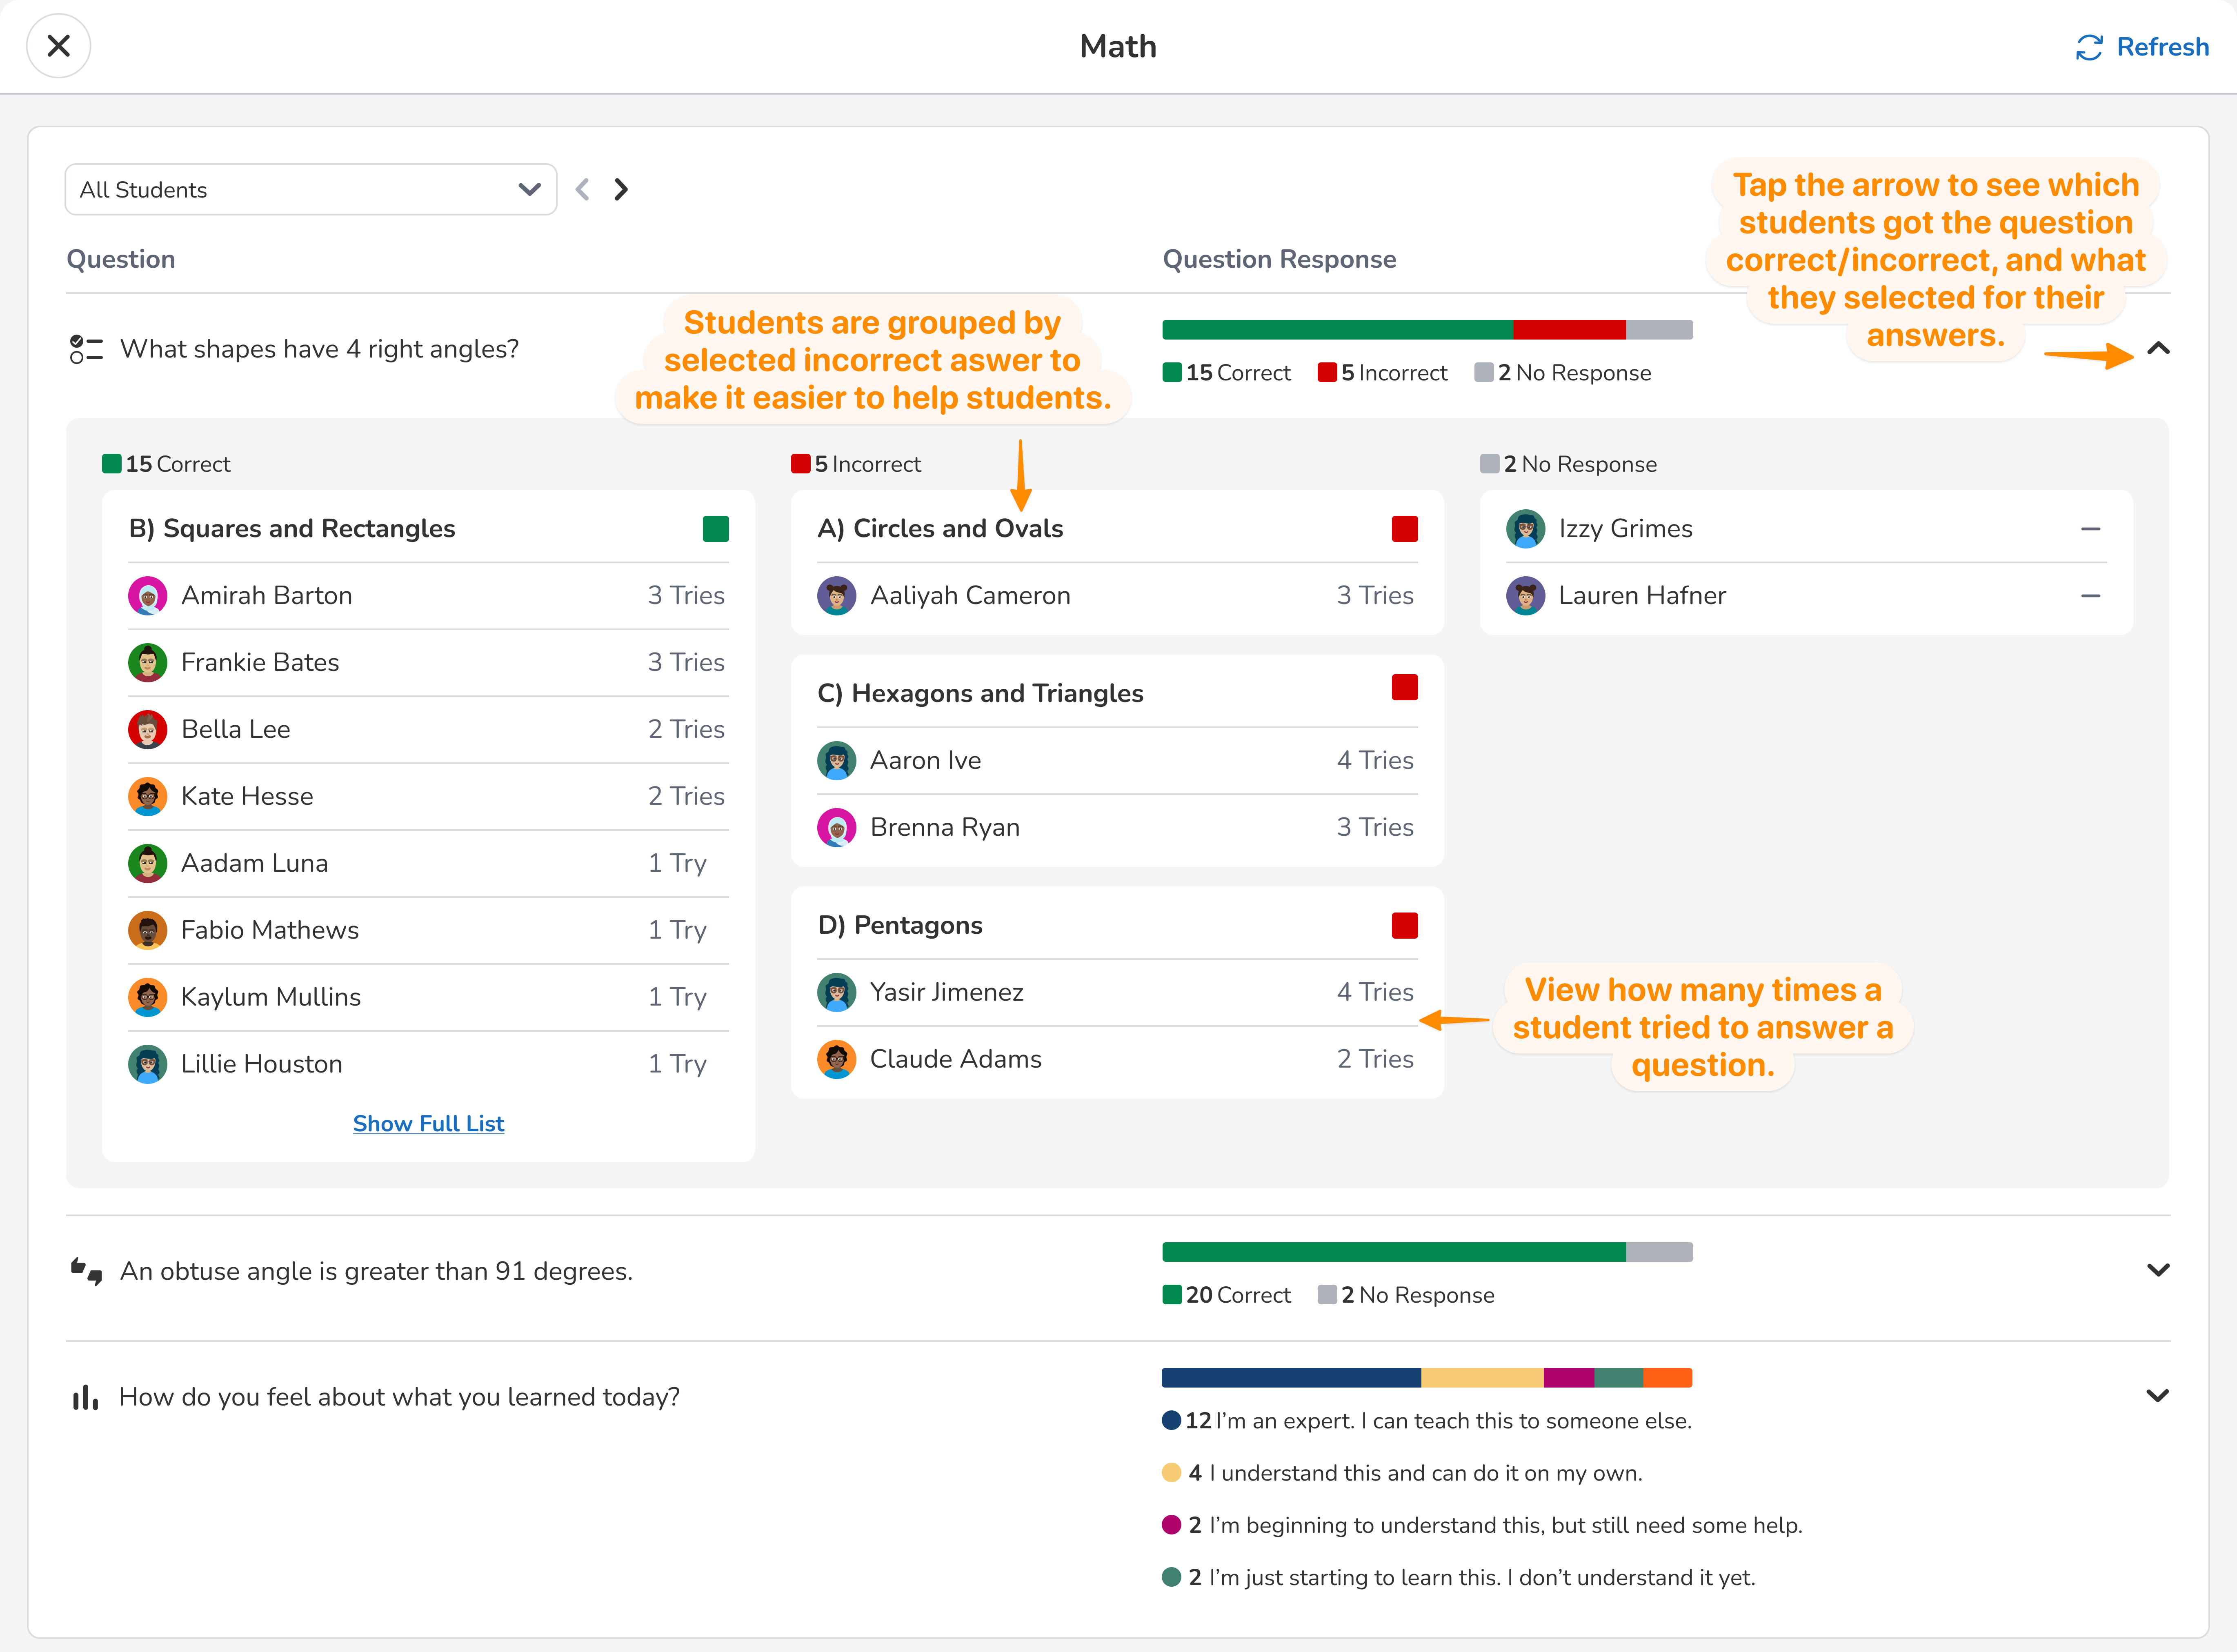Click the Show Full List link
Viewport: 2237px width, 1652px height.
coord(428,1124)
